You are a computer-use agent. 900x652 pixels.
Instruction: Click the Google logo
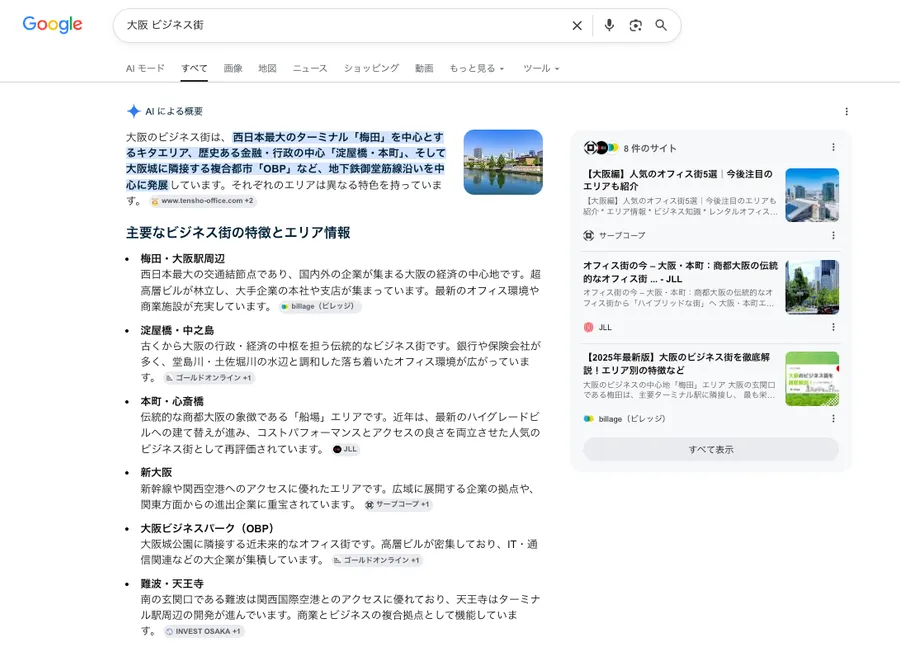coord(52,25)
